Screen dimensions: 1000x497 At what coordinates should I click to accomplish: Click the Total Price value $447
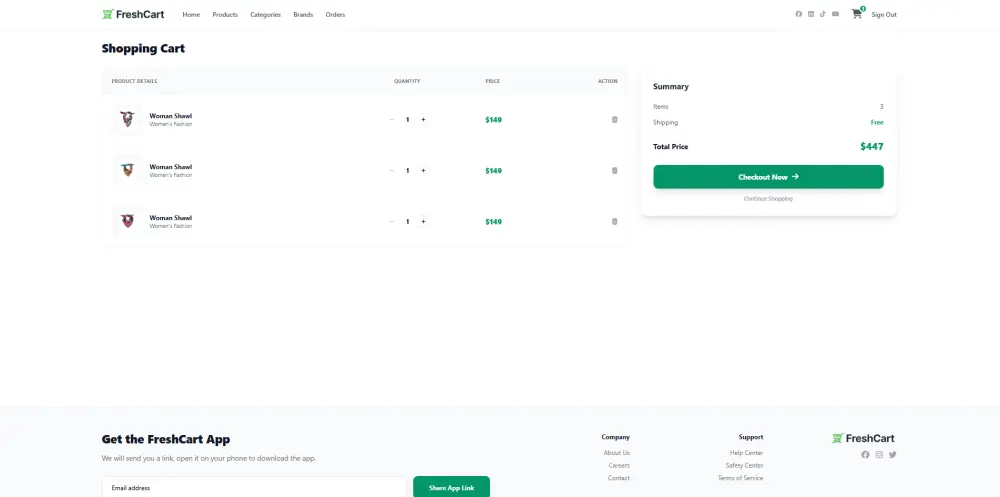coord(872,147)
